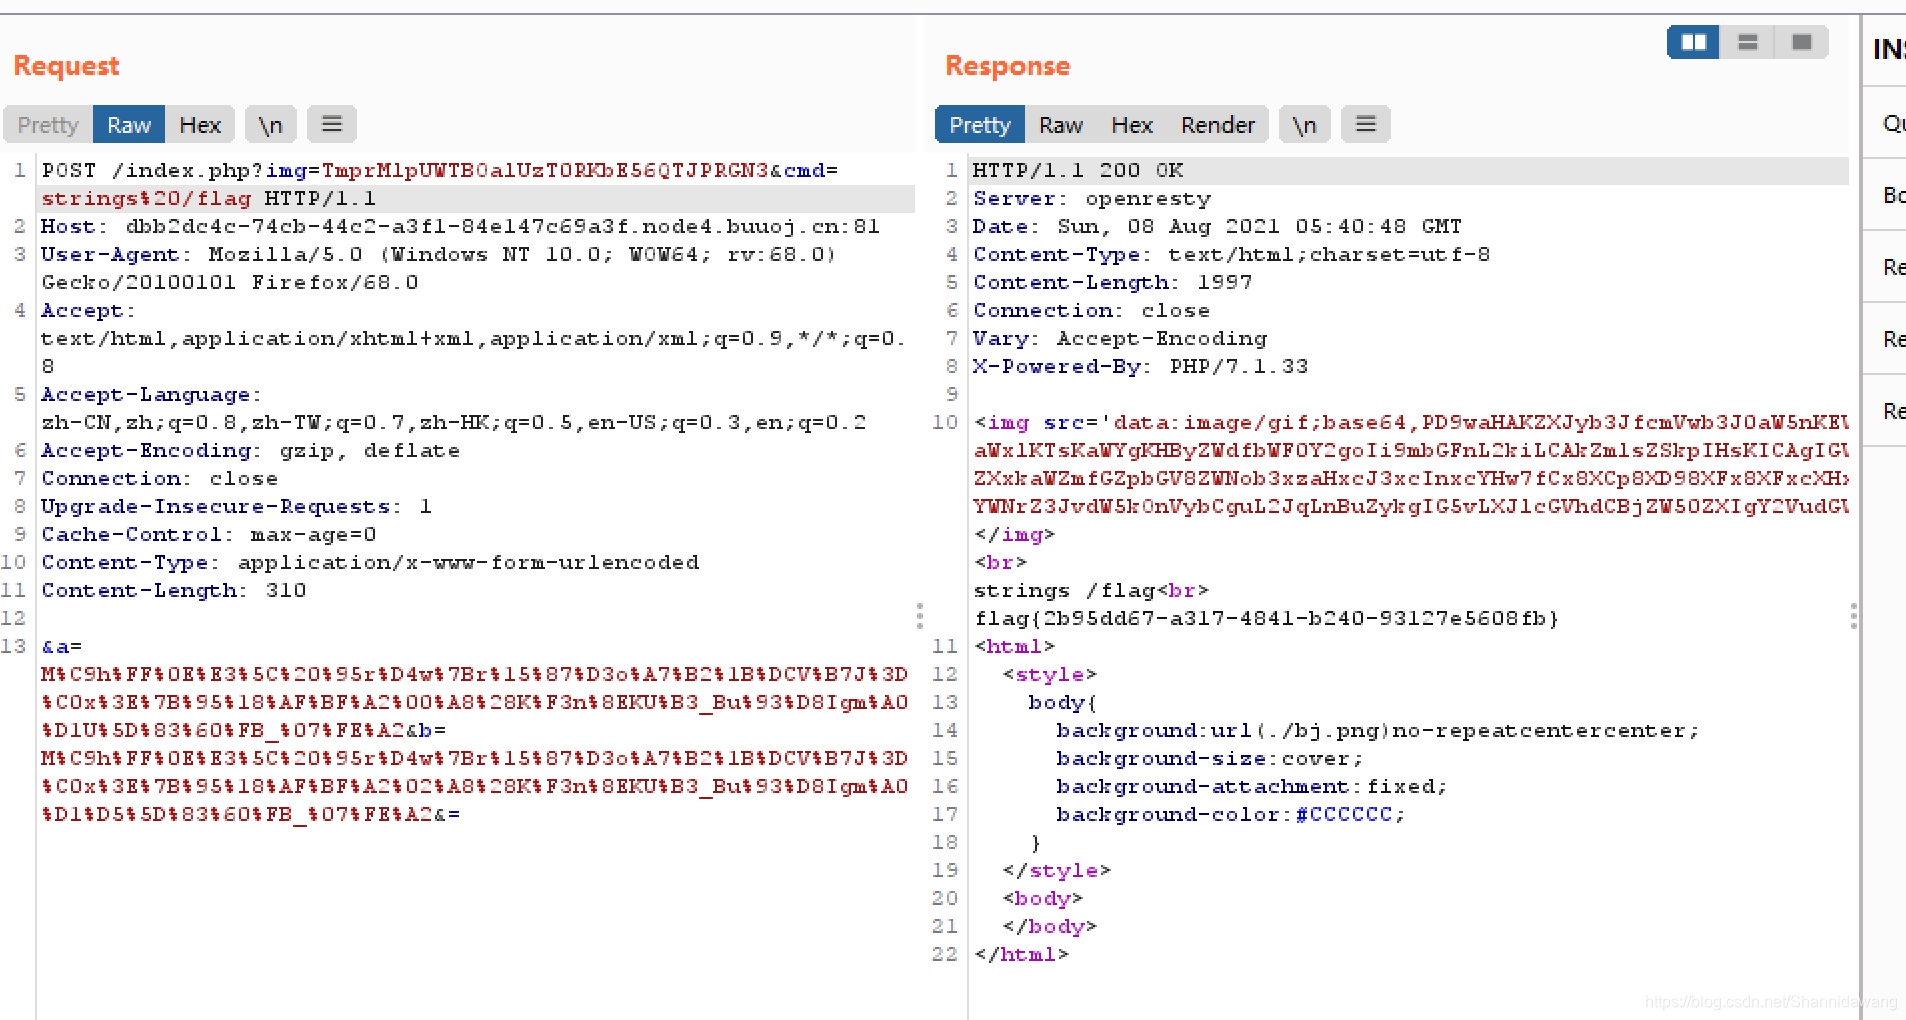Screen dimensions: 1906x1020
Task: Click the strings /flag output line
Action: click(x=1091, y=591)
